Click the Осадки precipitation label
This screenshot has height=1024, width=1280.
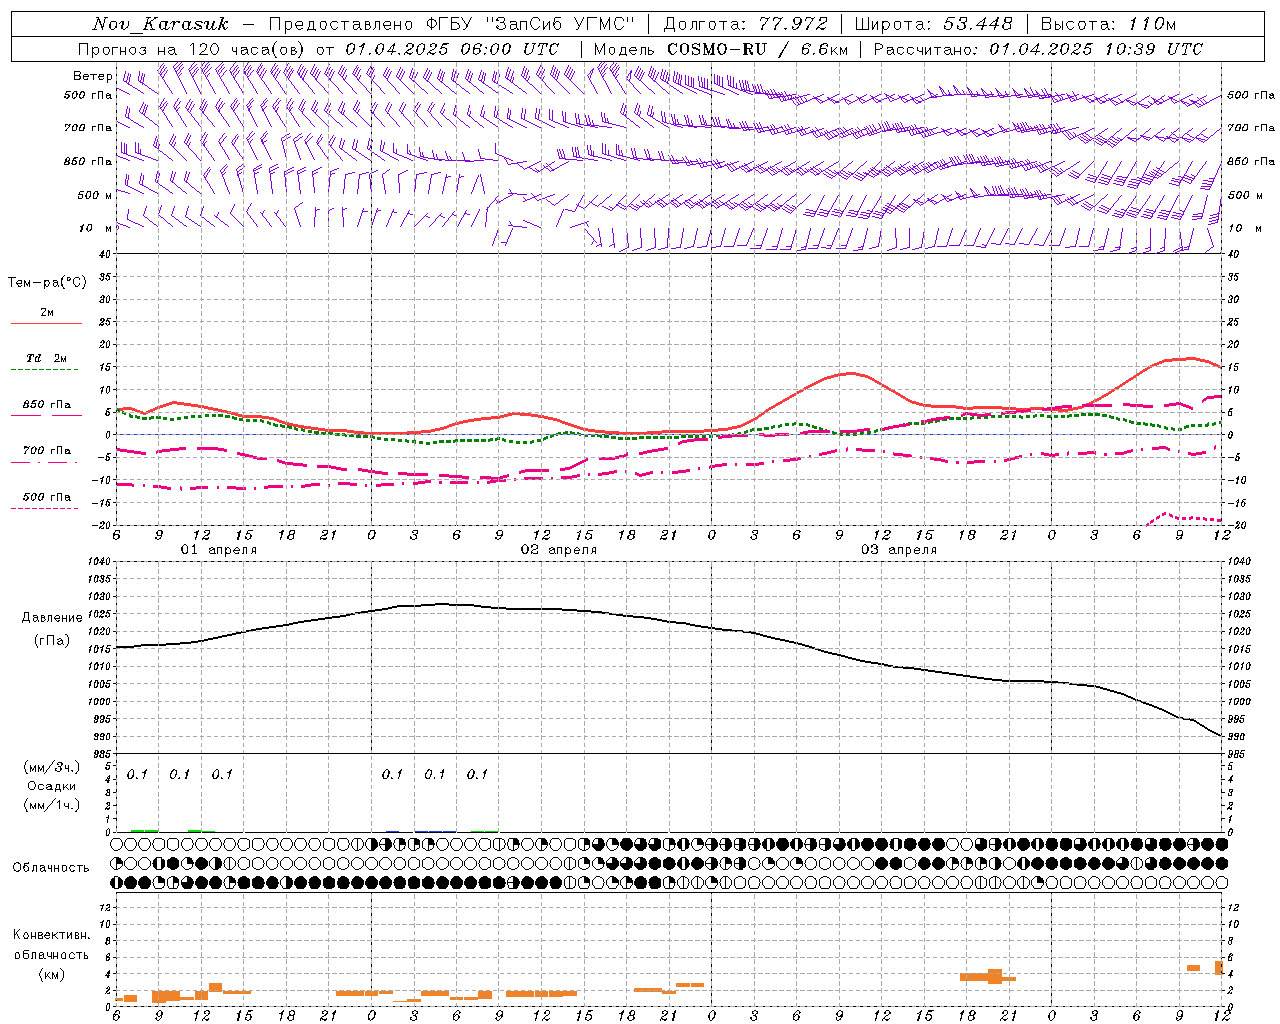coord(51,786)
